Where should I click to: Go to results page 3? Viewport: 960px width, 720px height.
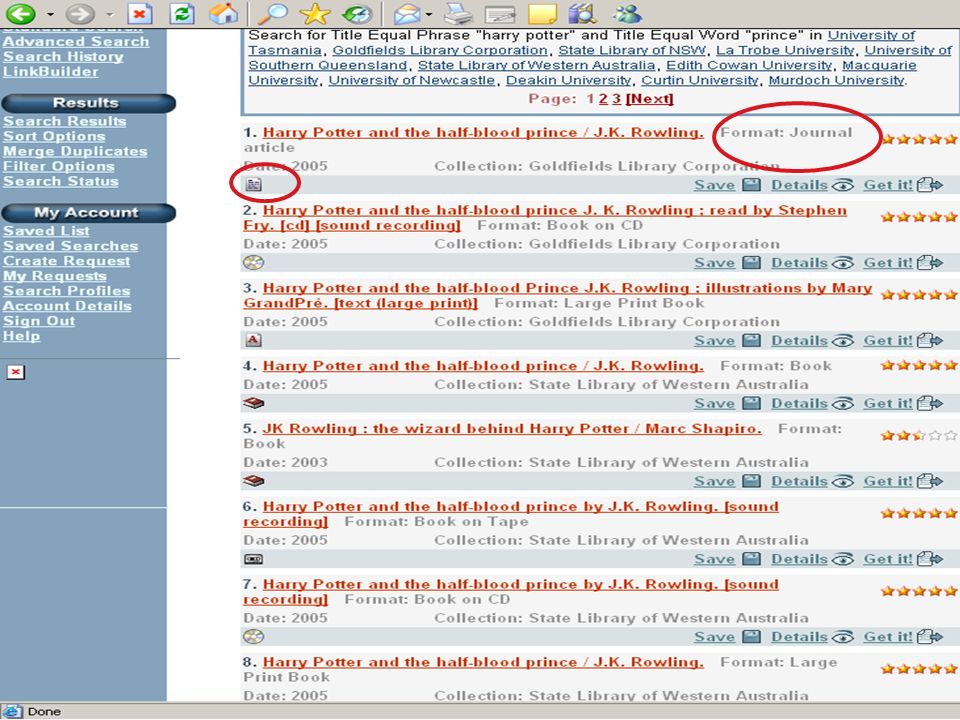point(616,99)
